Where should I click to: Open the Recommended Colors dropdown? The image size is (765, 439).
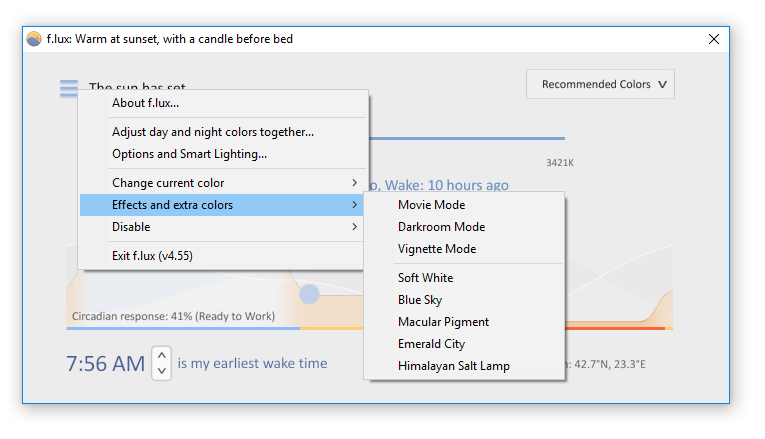(x=600, y=84)
